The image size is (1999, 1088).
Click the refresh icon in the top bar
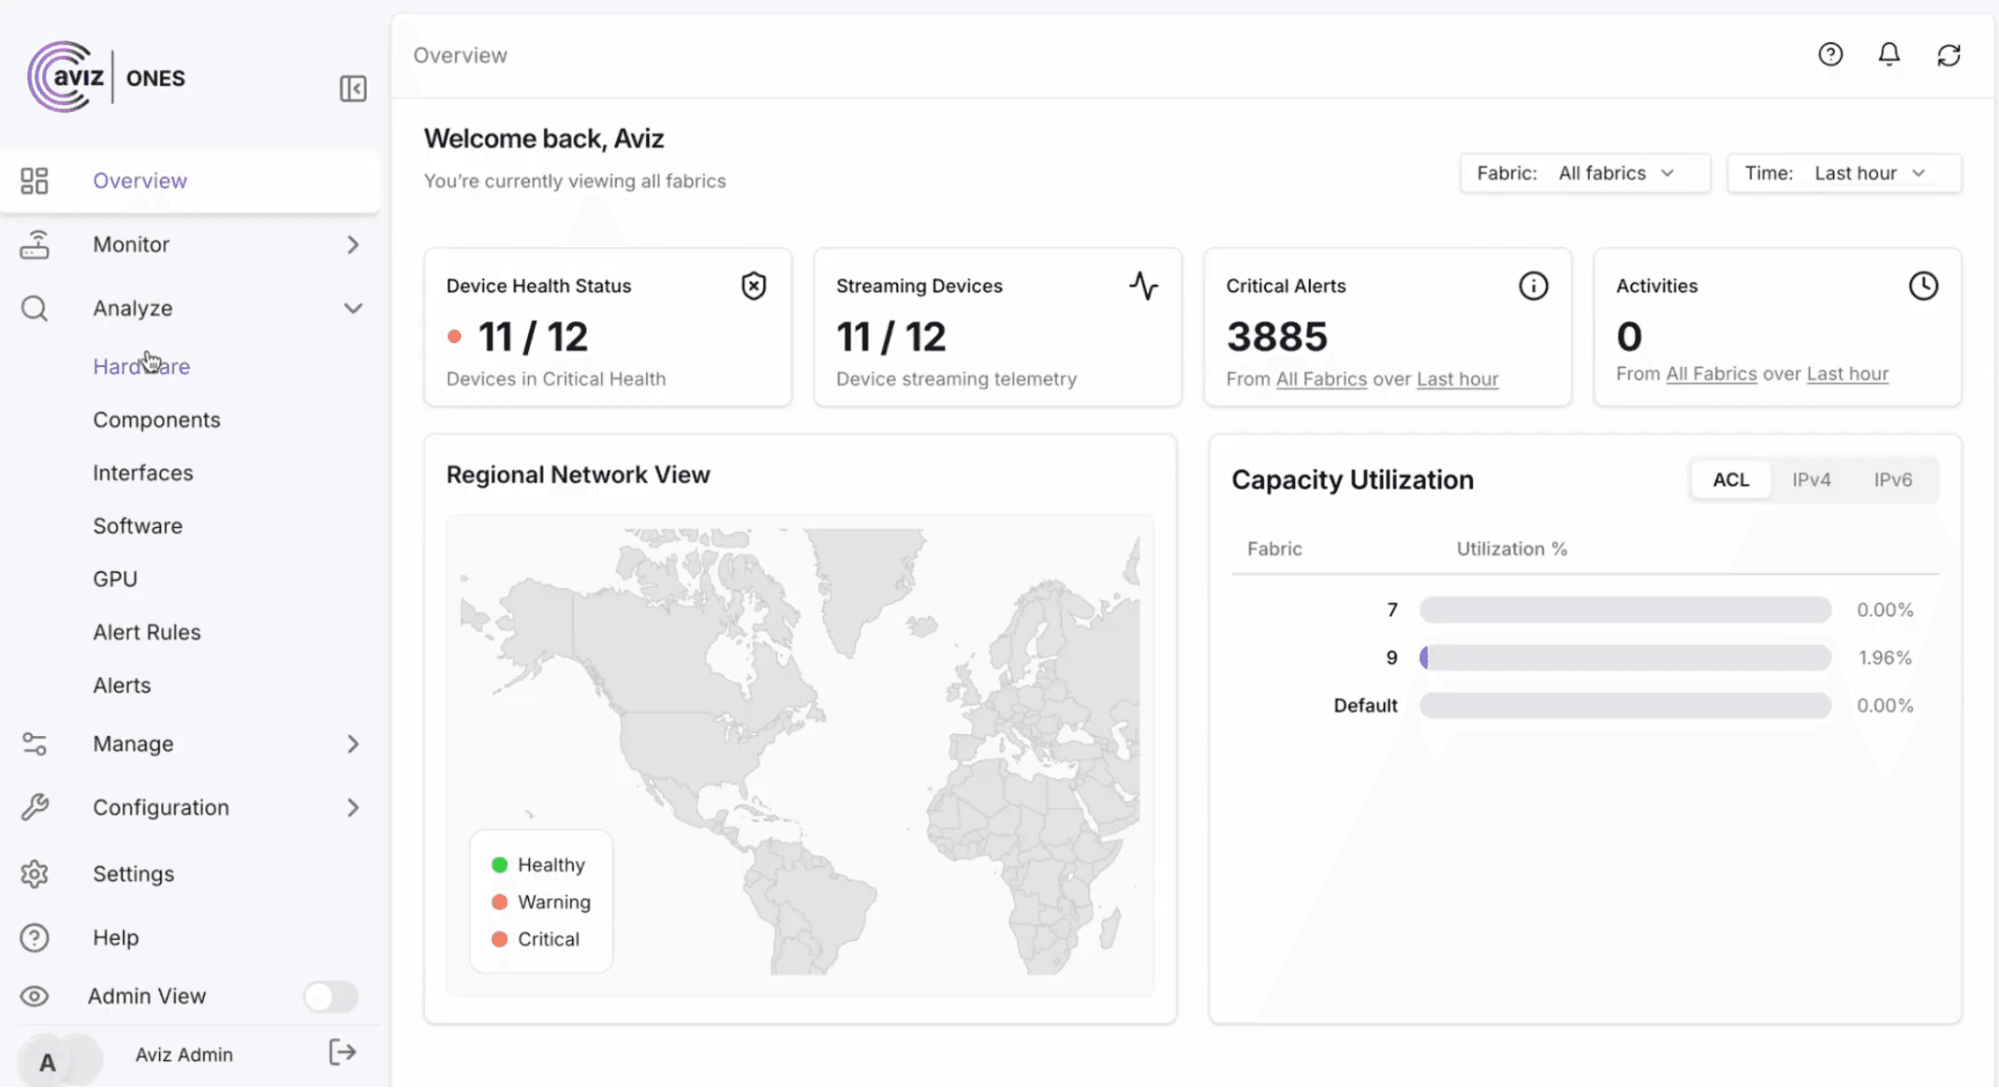pos(1948,55)
